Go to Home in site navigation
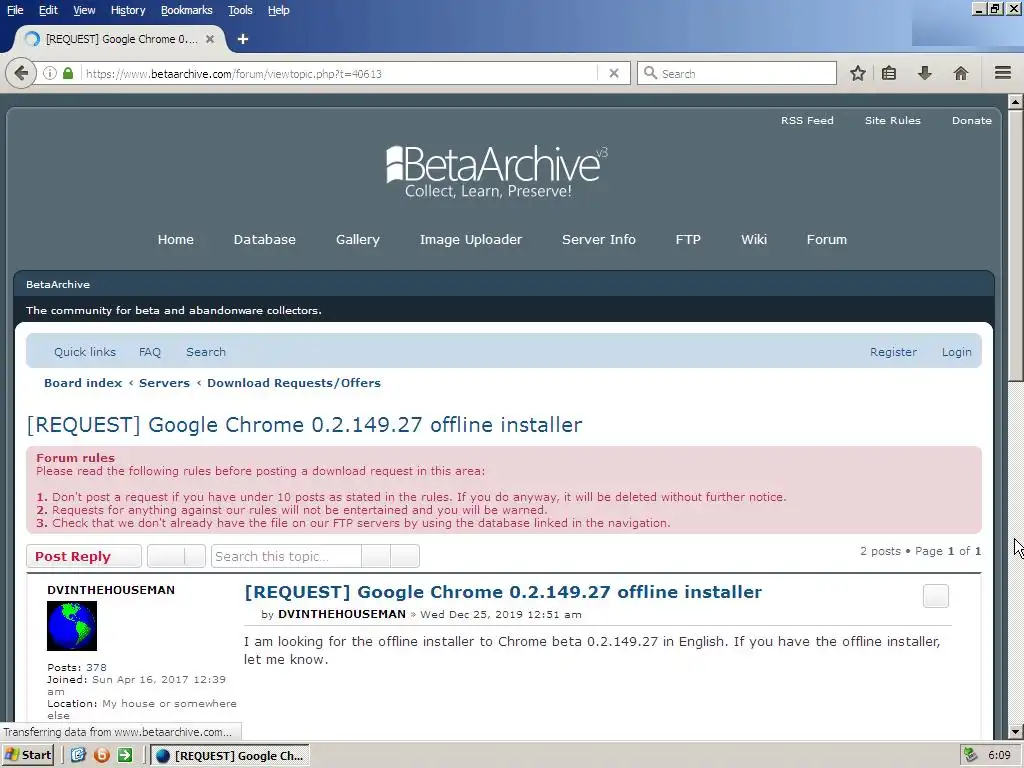This screenshot has width=1024, height=768. tap(176, 240)
